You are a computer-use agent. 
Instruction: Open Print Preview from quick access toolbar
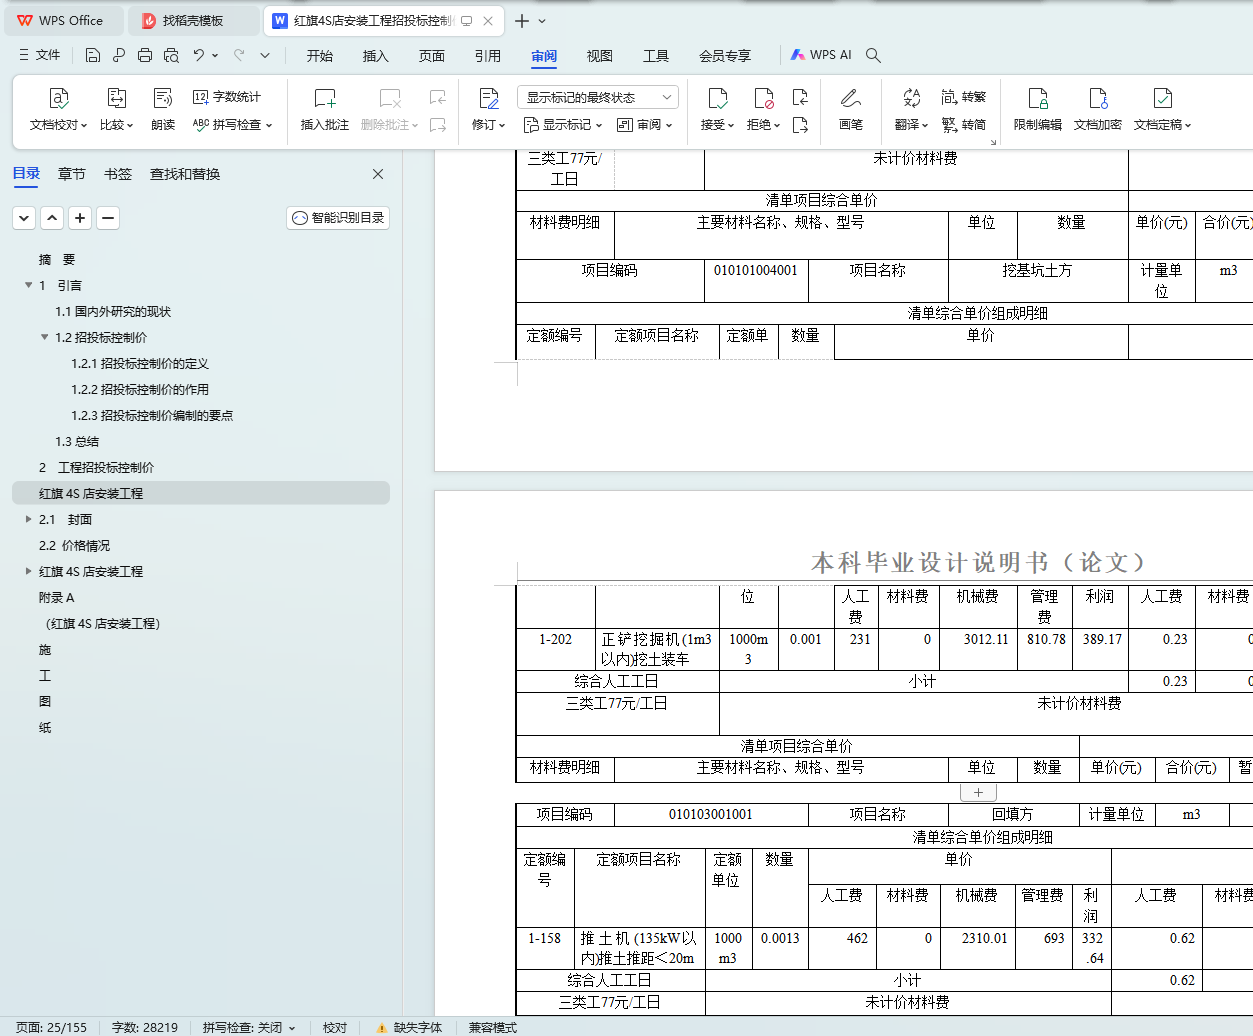[x=171, y=55]
